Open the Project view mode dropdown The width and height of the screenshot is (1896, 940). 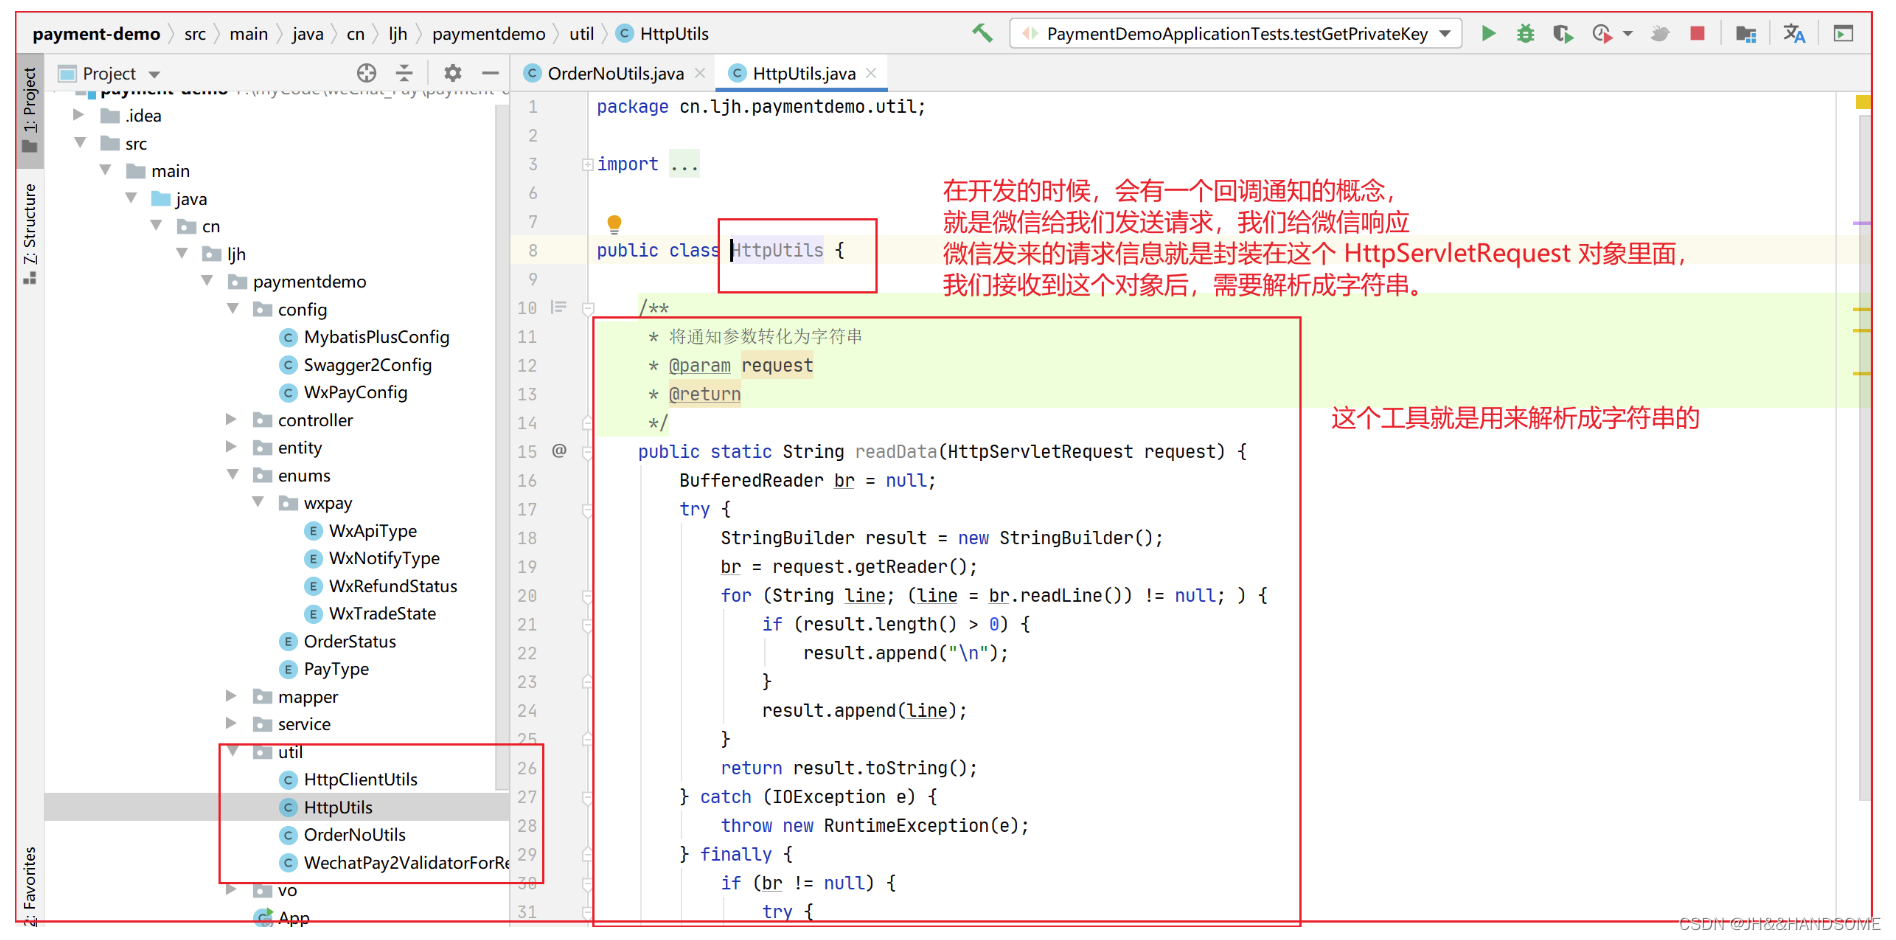(x=154, y=74)
